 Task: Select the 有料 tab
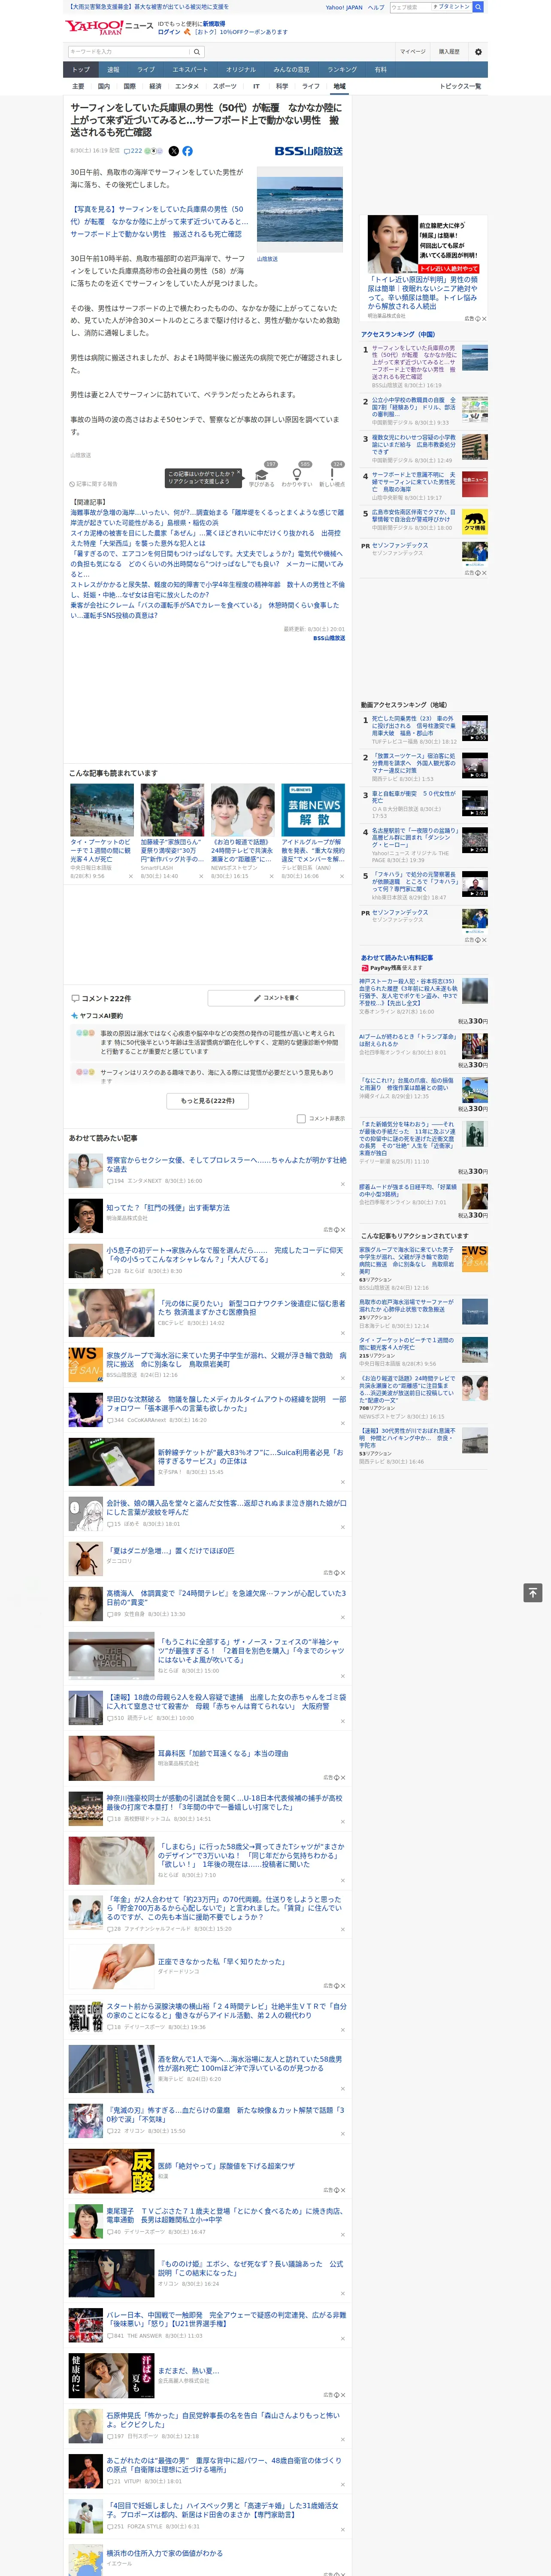[x=380, y=70]
